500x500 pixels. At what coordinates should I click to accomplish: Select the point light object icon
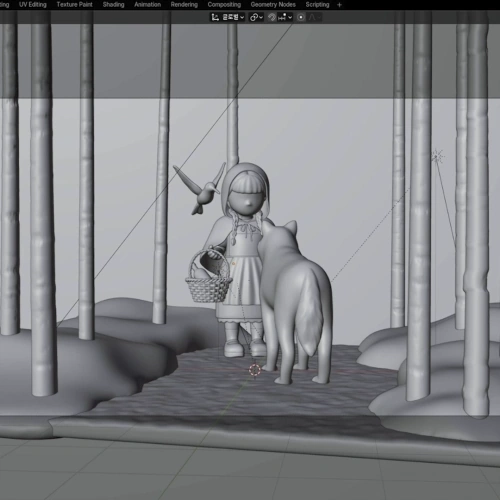pyautogui.click(x=437, y=156)
